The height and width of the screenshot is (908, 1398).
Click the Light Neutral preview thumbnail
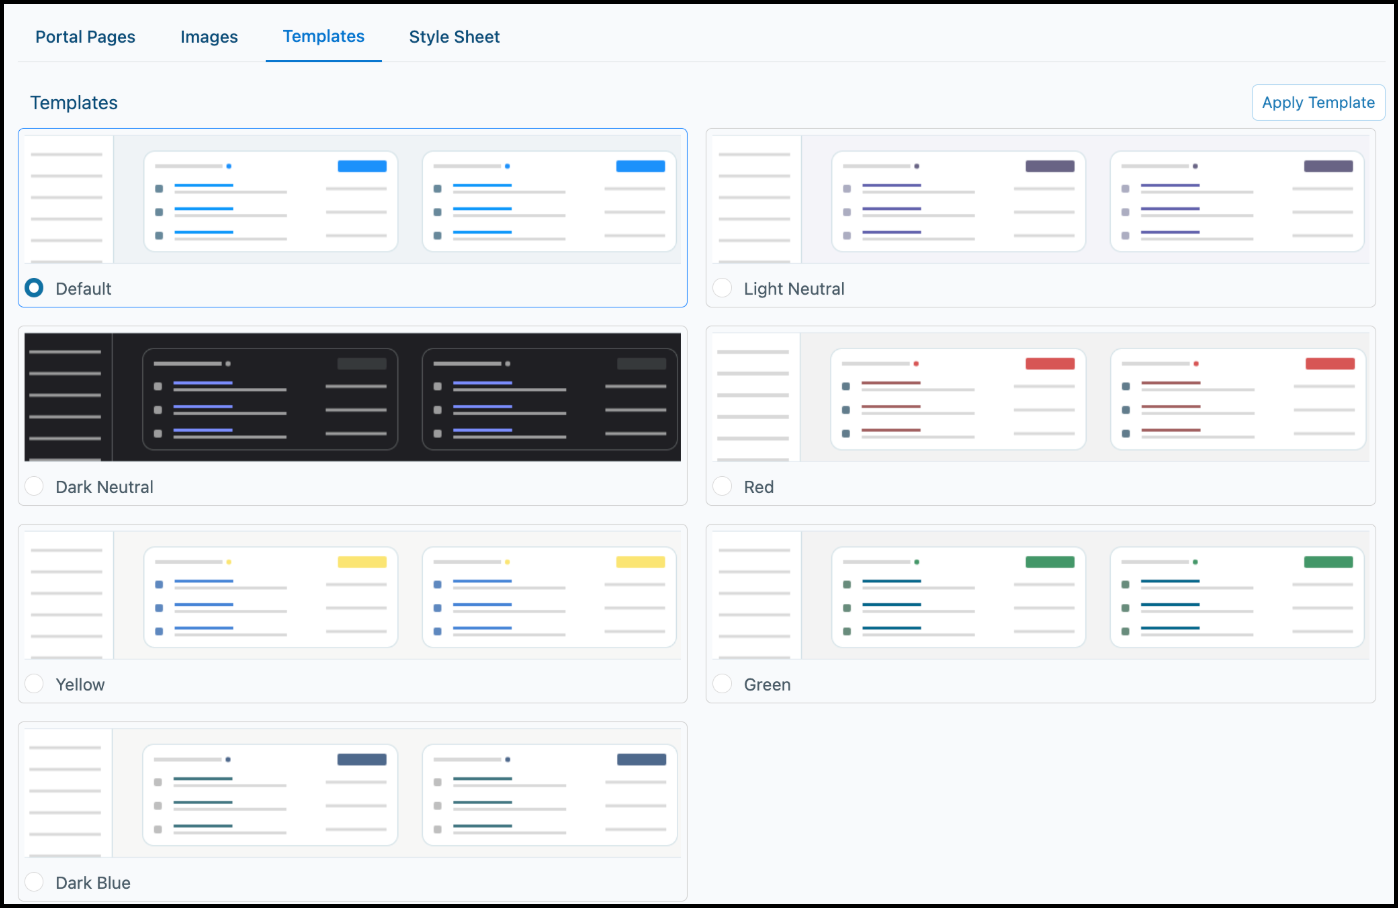pyautogui.click(x=1040, y=200)
